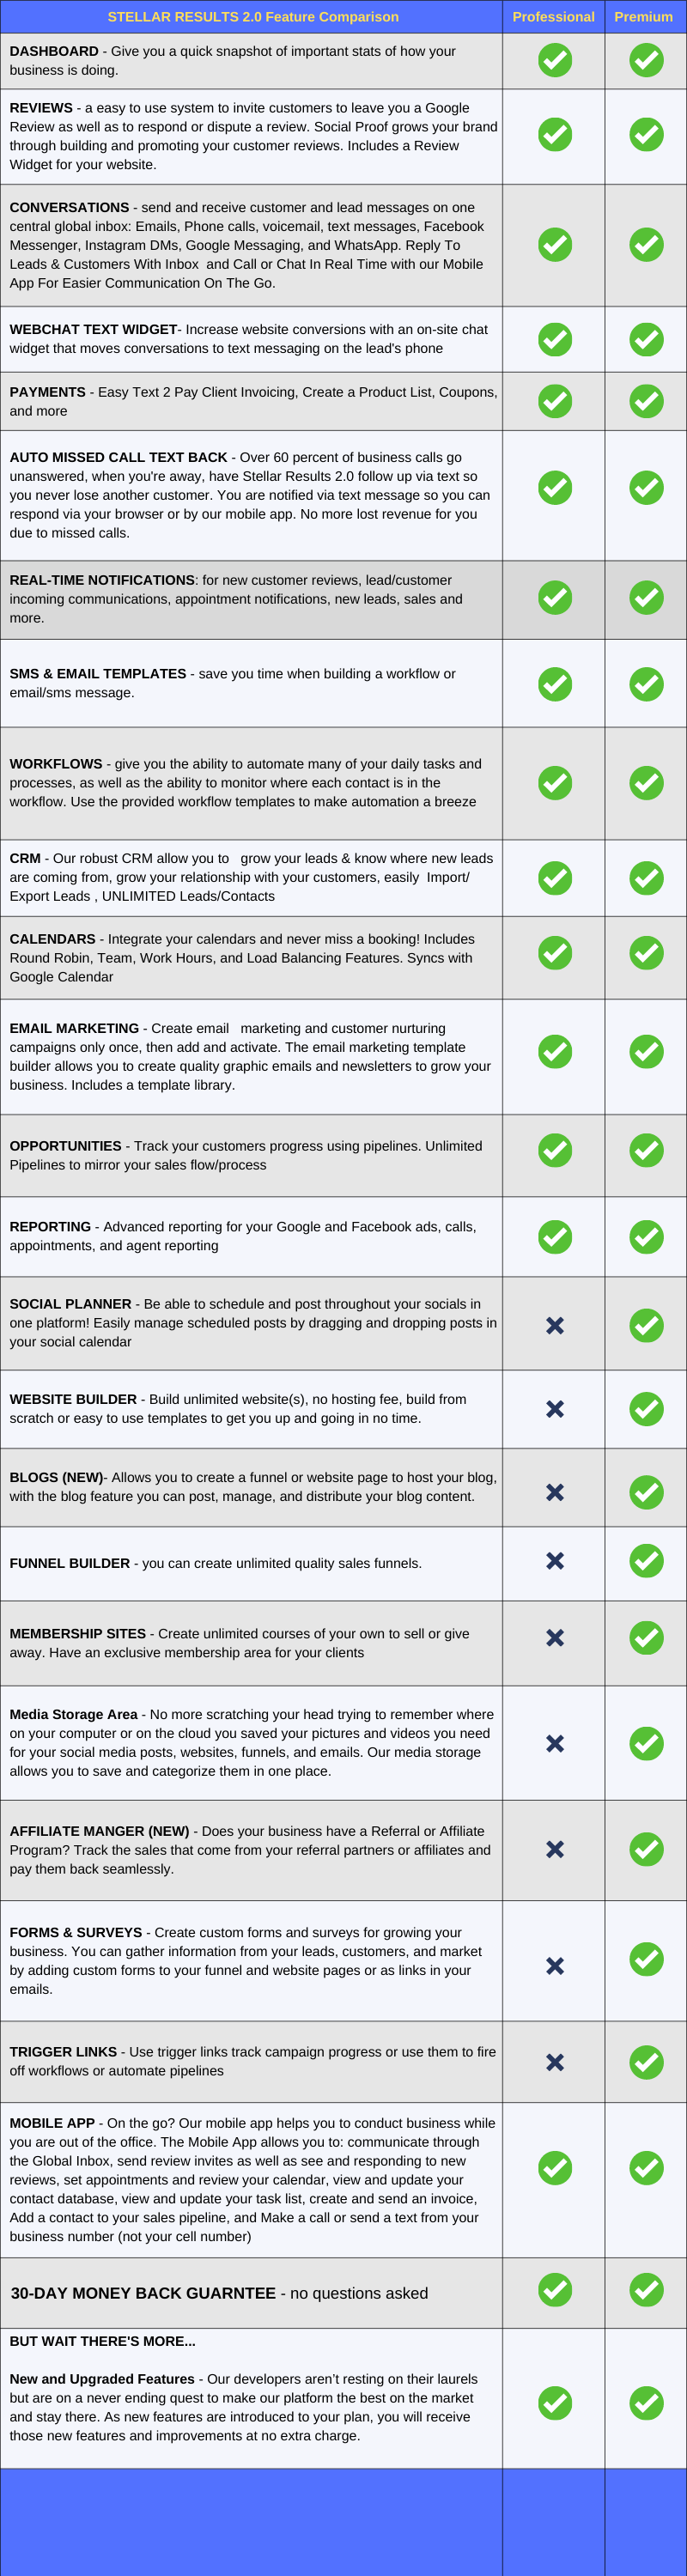The image size is (687, 2576).
Task: Click Professional X mark for SOCIAL PLANNER
Action: (555, 1325)
